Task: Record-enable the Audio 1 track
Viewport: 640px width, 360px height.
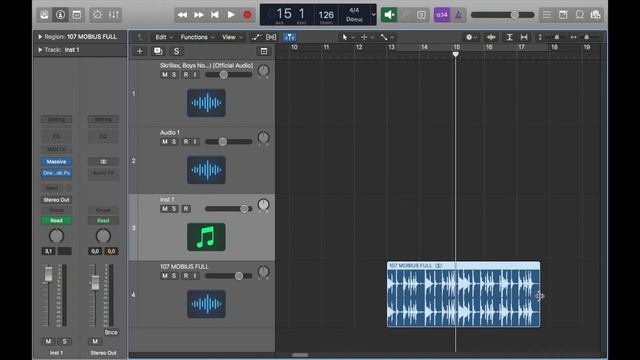Action: [186, 142]
